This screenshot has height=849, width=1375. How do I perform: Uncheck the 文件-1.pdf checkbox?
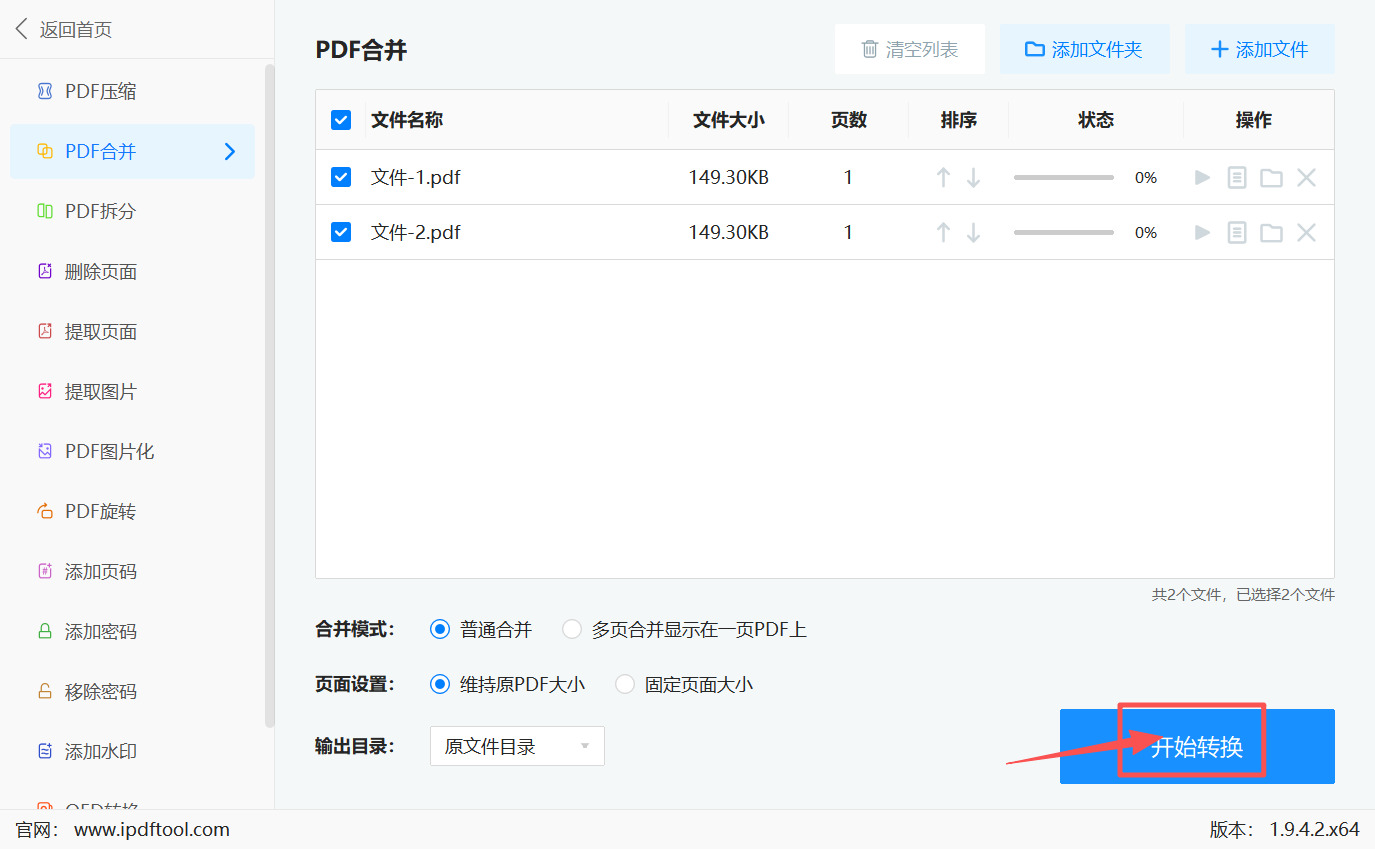(341, 177)
